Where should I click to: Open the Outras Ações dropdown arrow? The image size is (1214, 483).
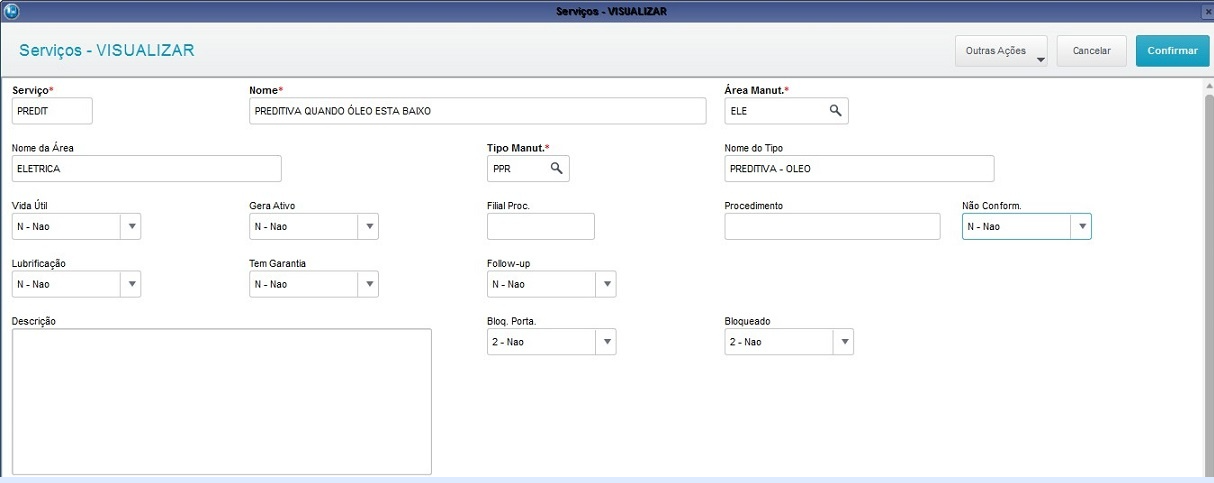(x=1040, y=59)
